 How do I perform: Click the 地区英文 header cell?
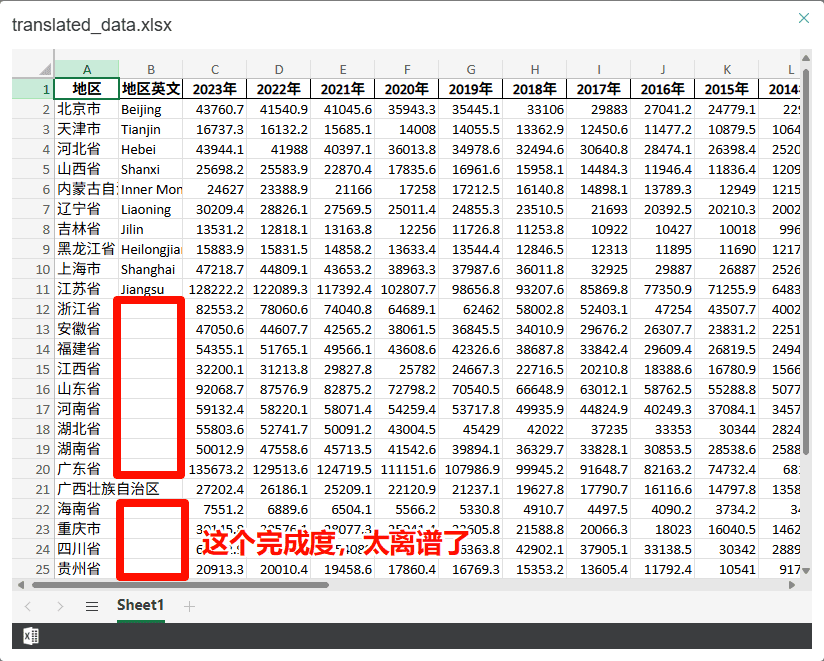click(151, 89)
